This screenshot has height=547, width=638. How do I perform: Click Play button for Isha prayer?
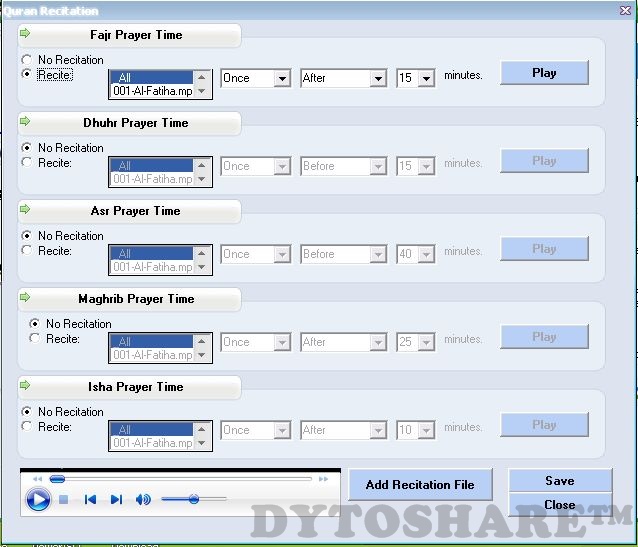click(x=544, y=424)
